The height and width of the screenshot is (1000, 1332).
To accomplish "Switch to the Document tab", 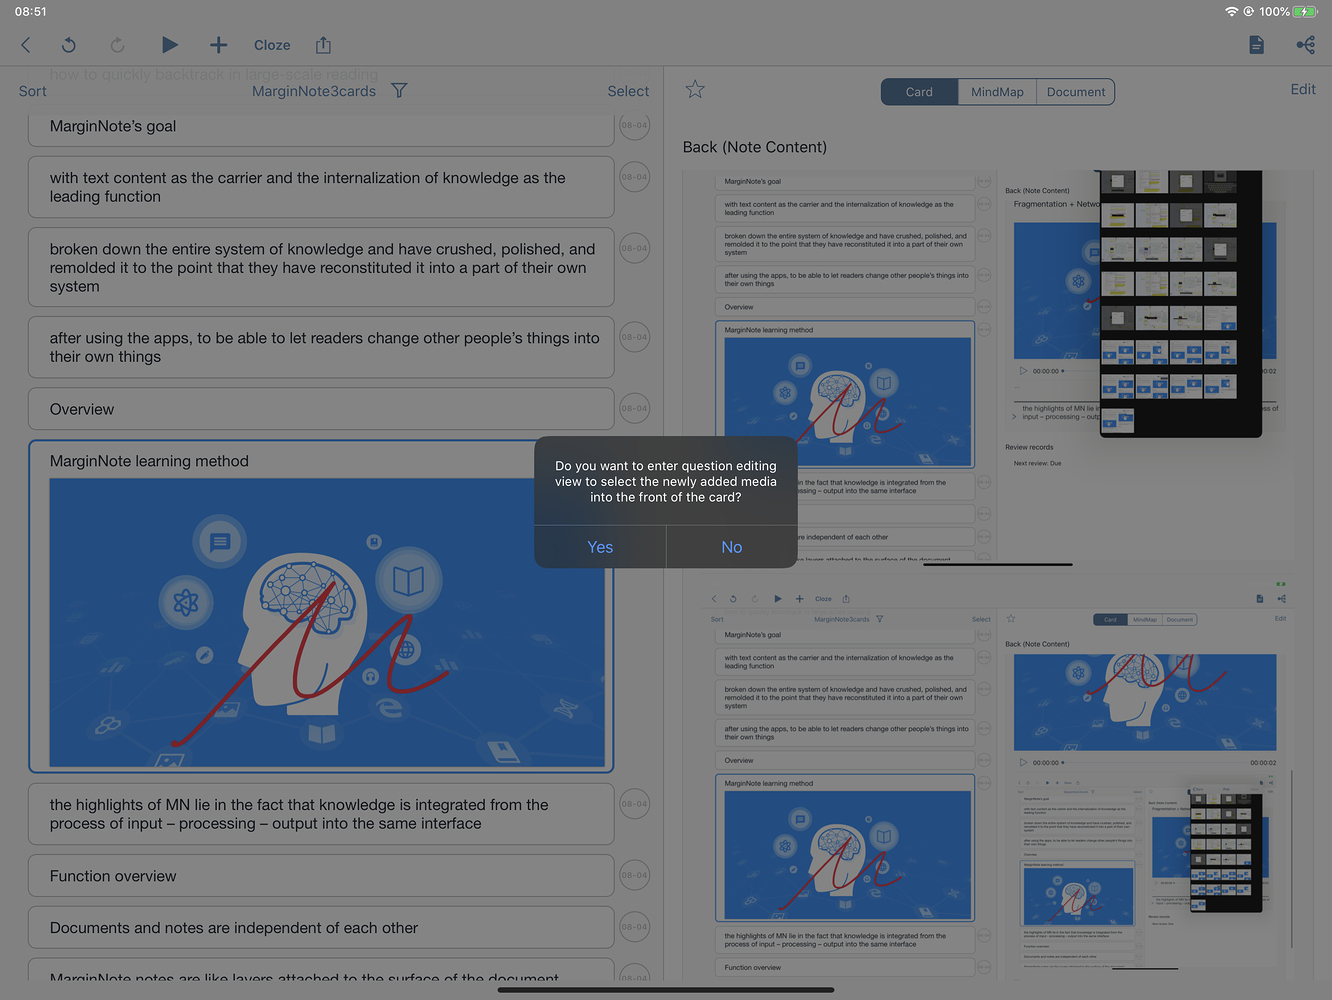I will click(x=1076, y=92).
